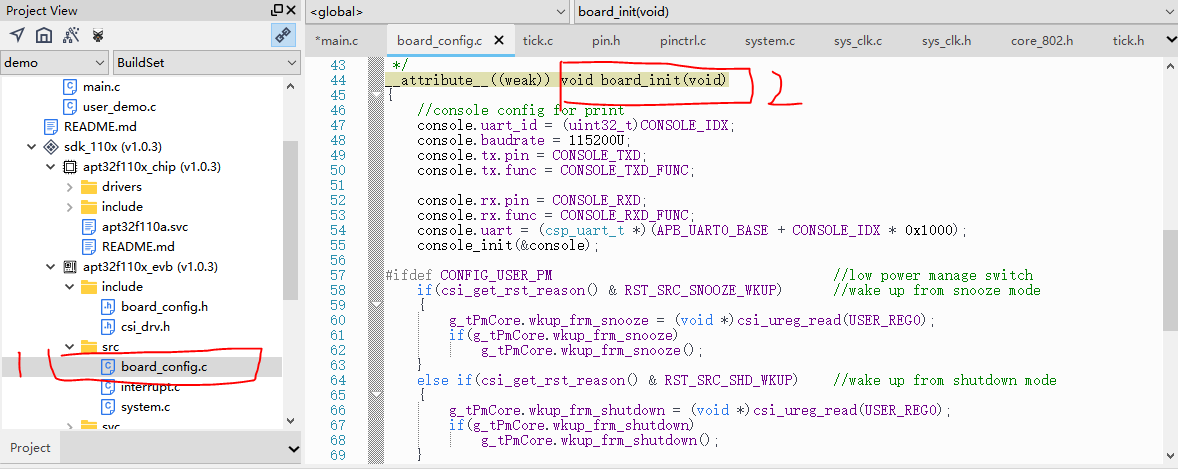The width and height of the screenshot is (1178, 469).
Task: Collapse the sdk_110x (v1.0.3) node
Action: click(x=32, y=147)
